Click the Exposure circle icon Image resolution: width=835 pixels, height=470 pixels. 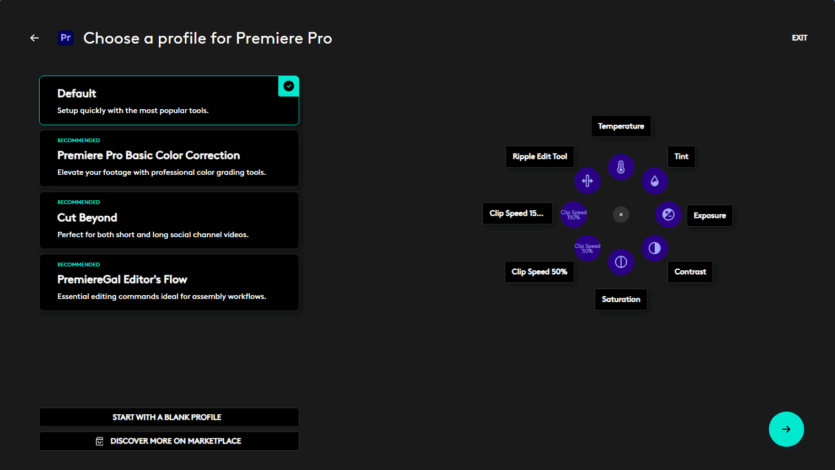coord(668,214)
